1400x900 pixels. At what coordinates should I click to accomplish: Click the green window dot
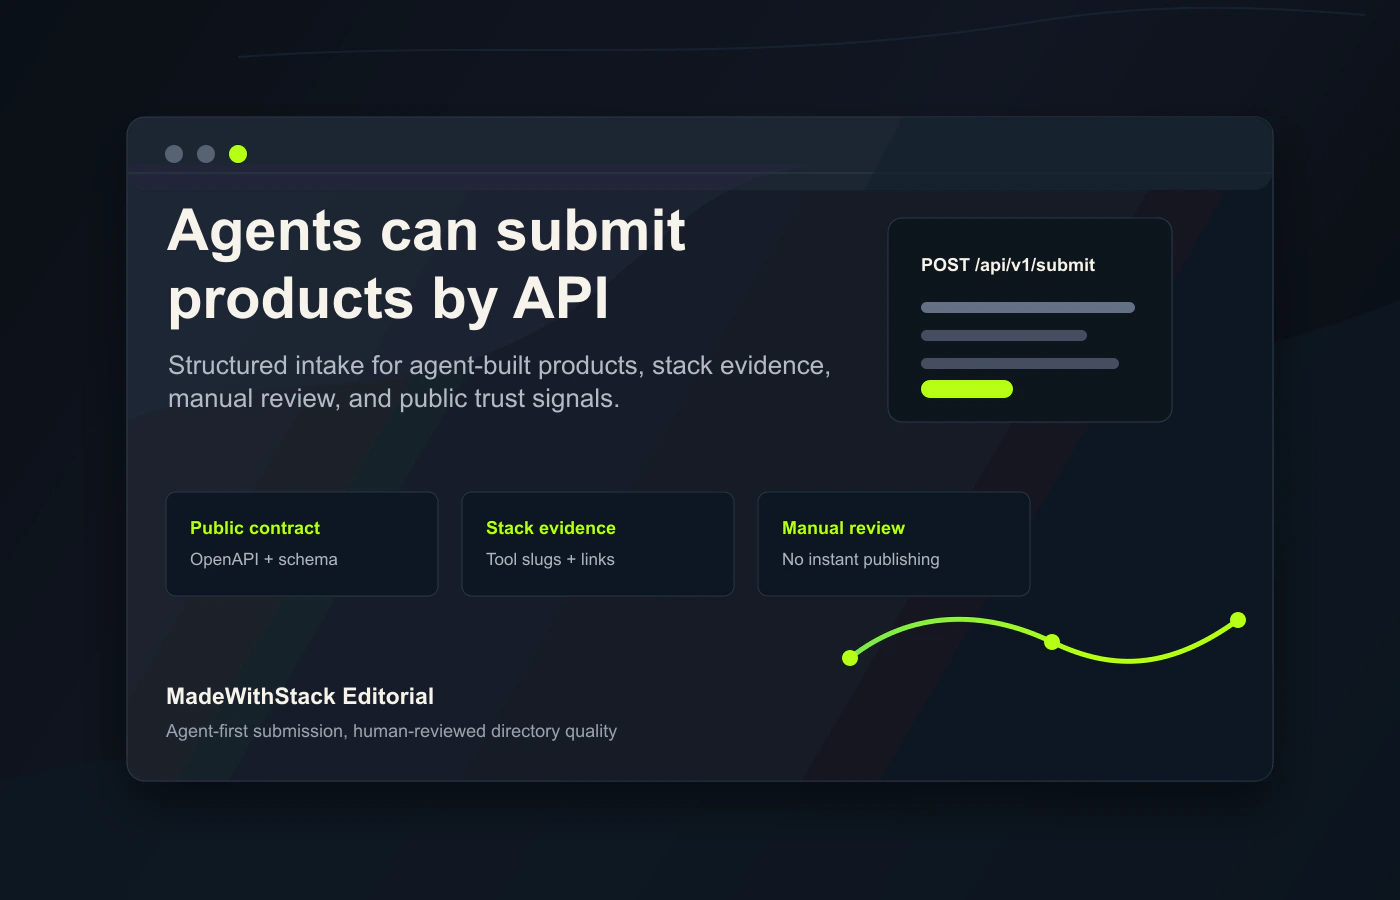tap(238, 154)
